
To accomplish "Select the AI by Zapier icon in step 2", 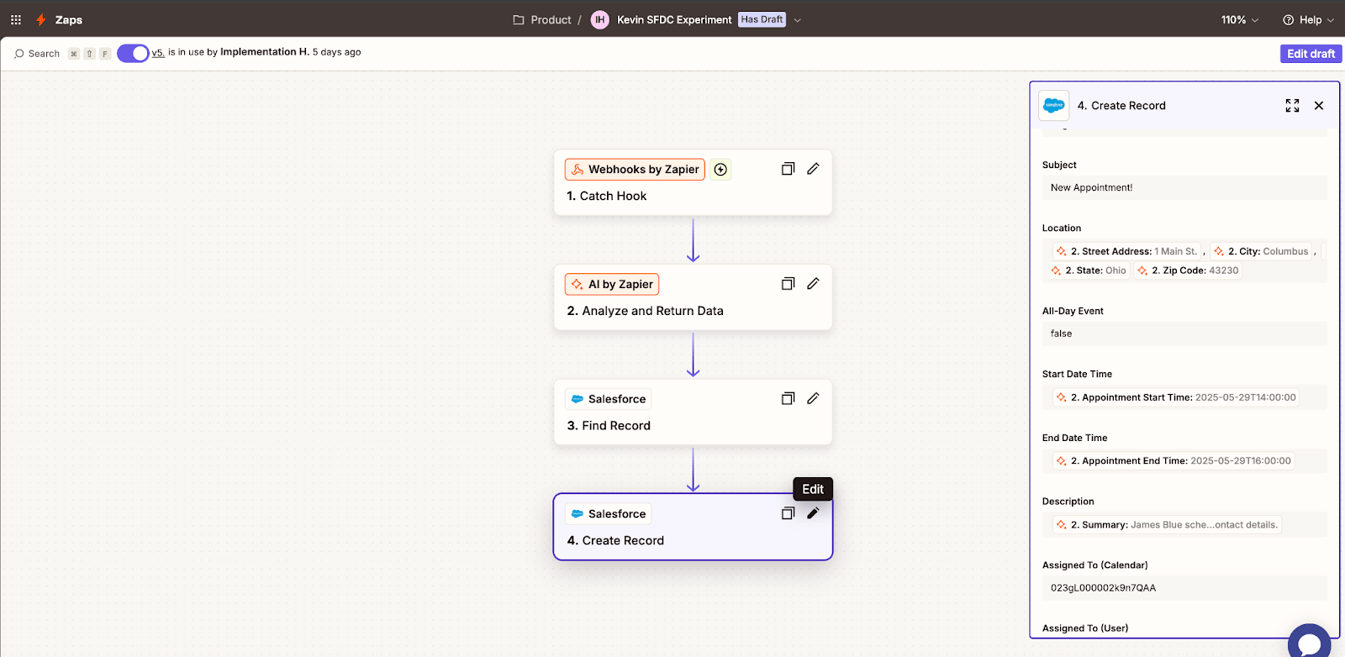I will pyautogui.click(x=575, y=284).
